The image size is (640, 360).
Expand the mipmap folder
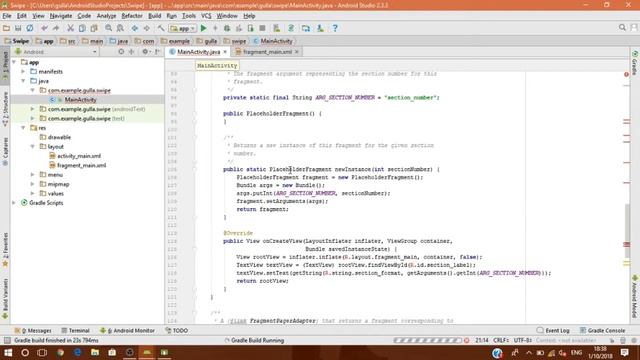click(x=33, y=184)
